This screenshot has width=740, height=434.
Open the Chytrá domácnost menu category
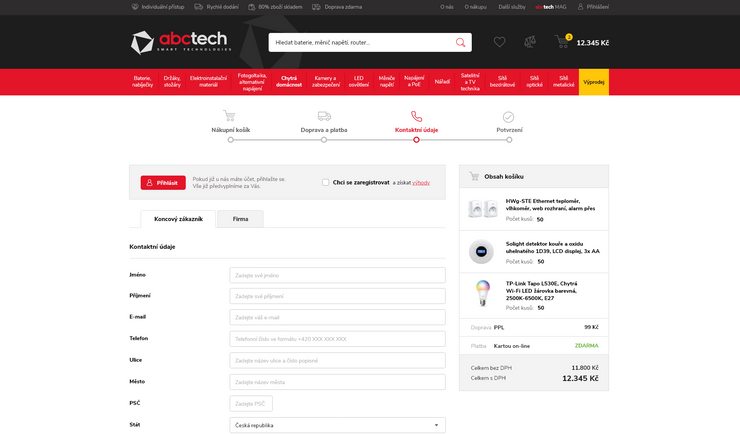(289, 82)
